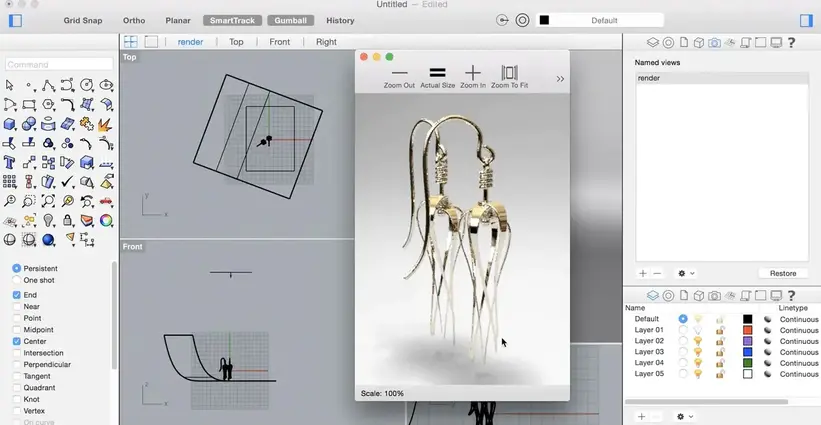
Task: Click the red car icon
Action: pos(106,200)
